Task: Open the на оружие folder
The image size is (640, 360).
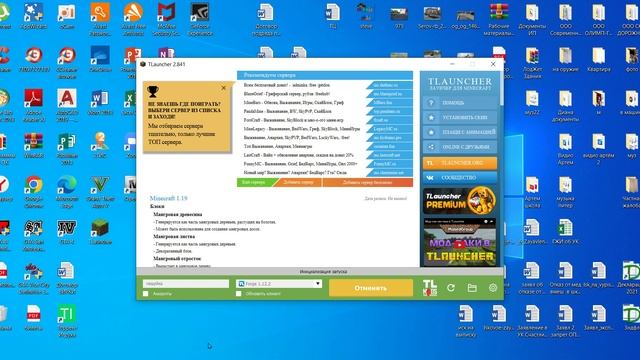Action: tap(565, 59)
